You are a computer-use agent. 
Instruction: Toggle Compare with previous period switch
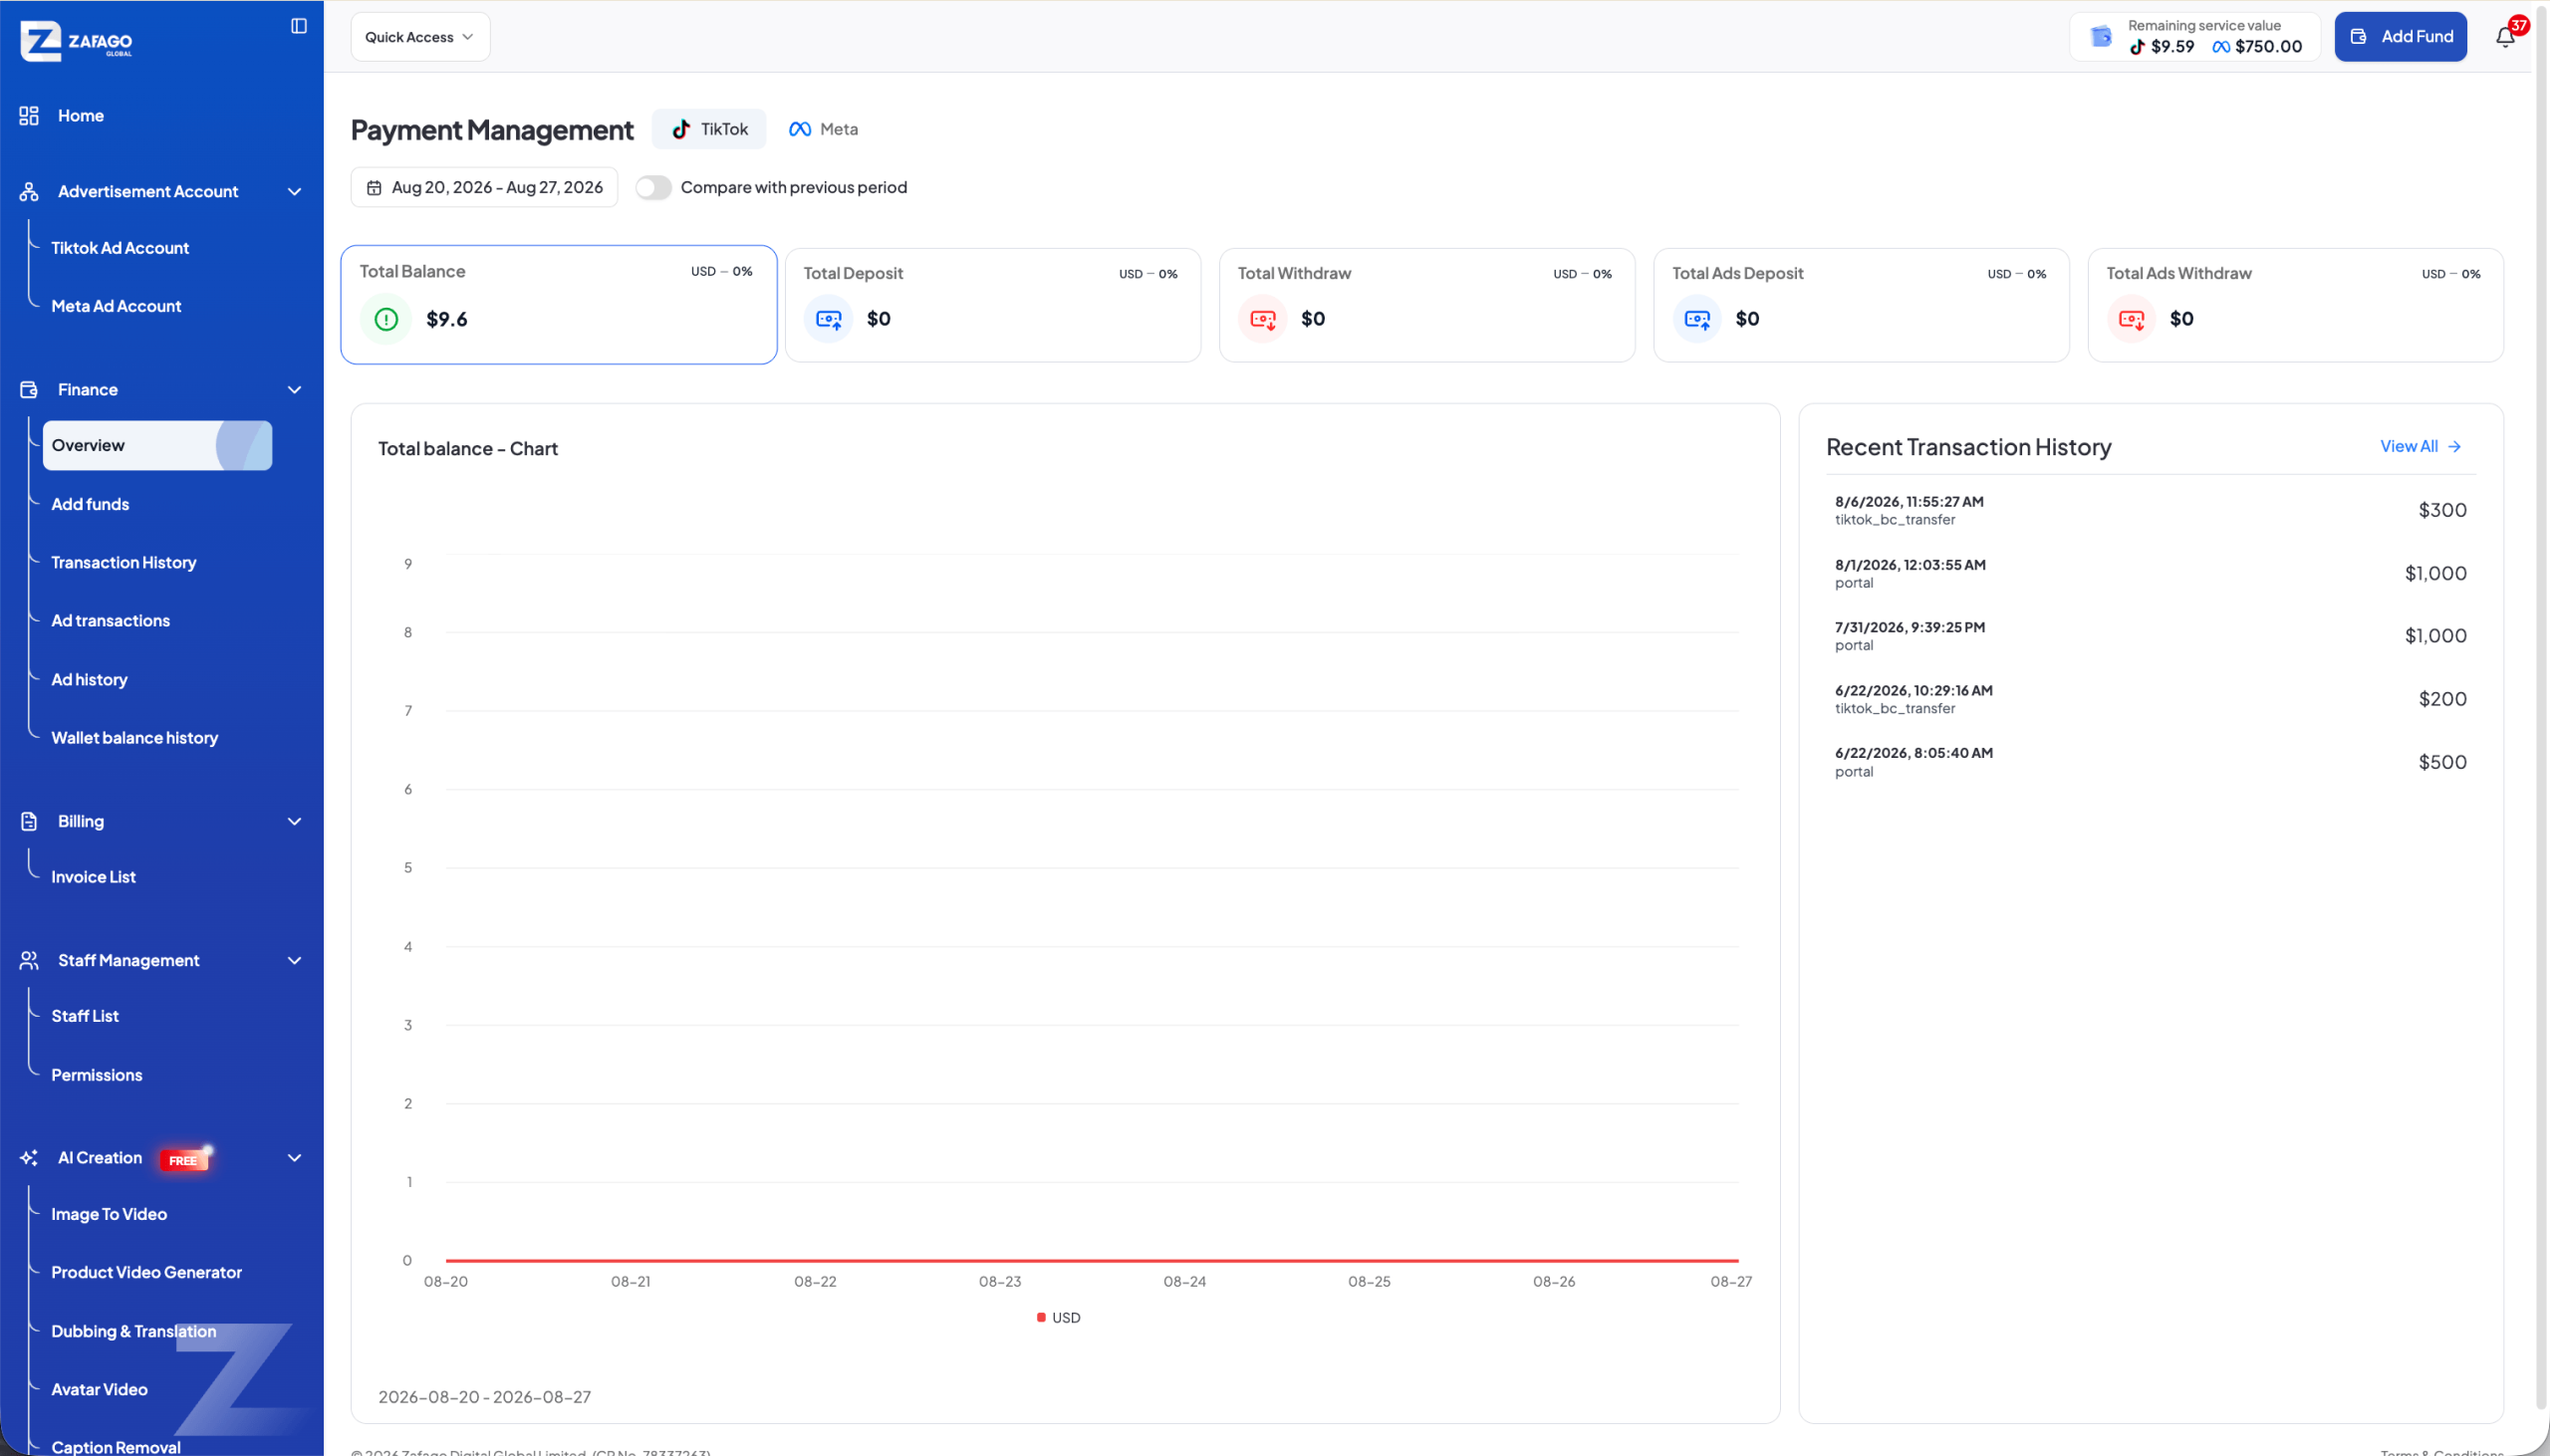point(653,187)
